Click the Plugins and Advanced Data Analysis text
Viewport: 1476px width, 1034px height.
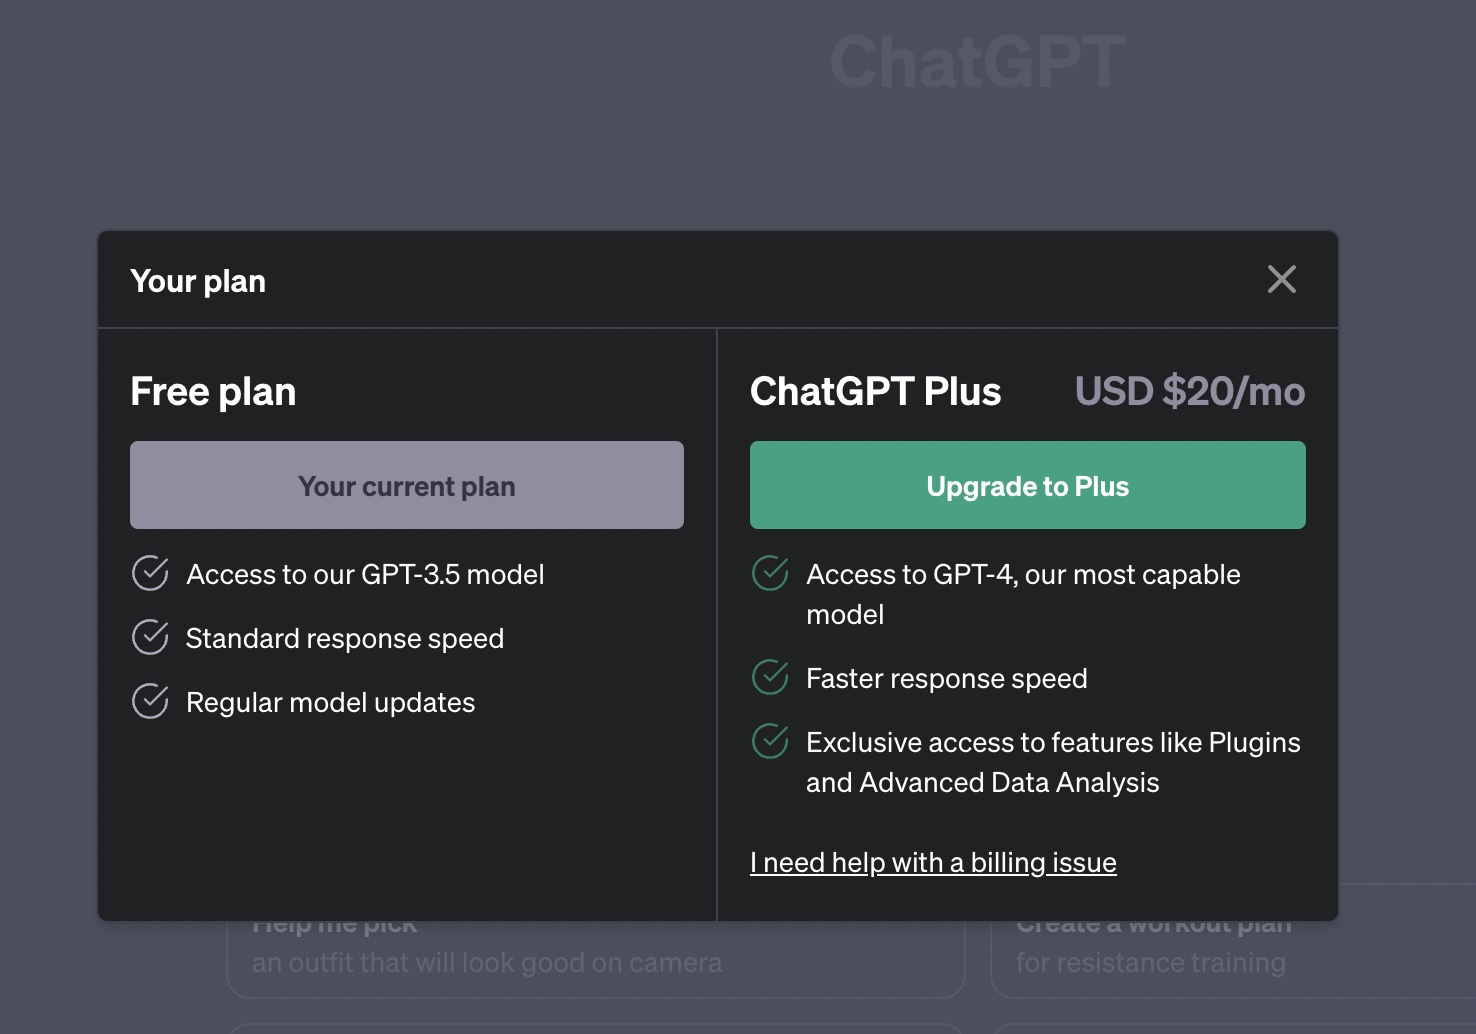point(1052,762)
